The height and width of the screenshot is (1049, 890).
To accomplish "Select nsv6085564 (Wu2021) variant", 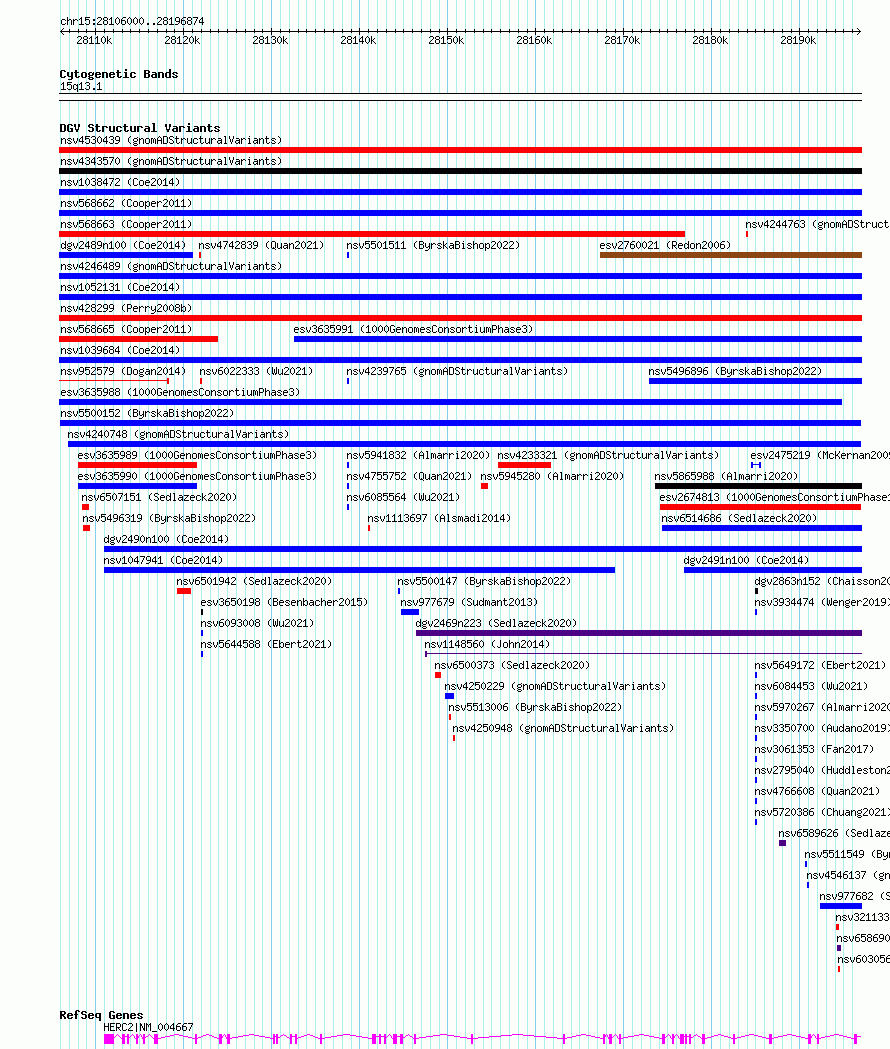I will pos(403,498).
